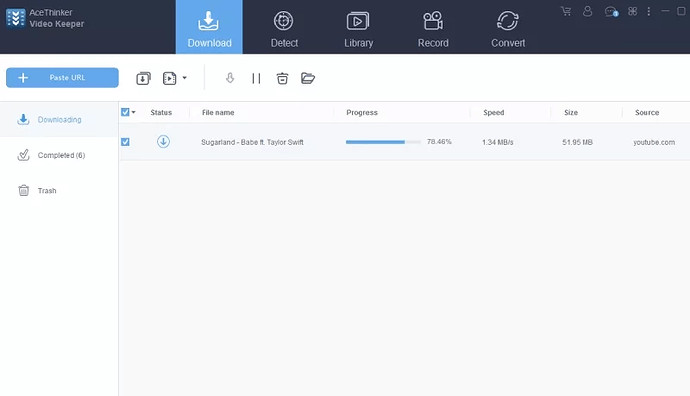Open the output folder icon
Image resolution: width=690 pixels, height=396 pixels.
point(308,78)
